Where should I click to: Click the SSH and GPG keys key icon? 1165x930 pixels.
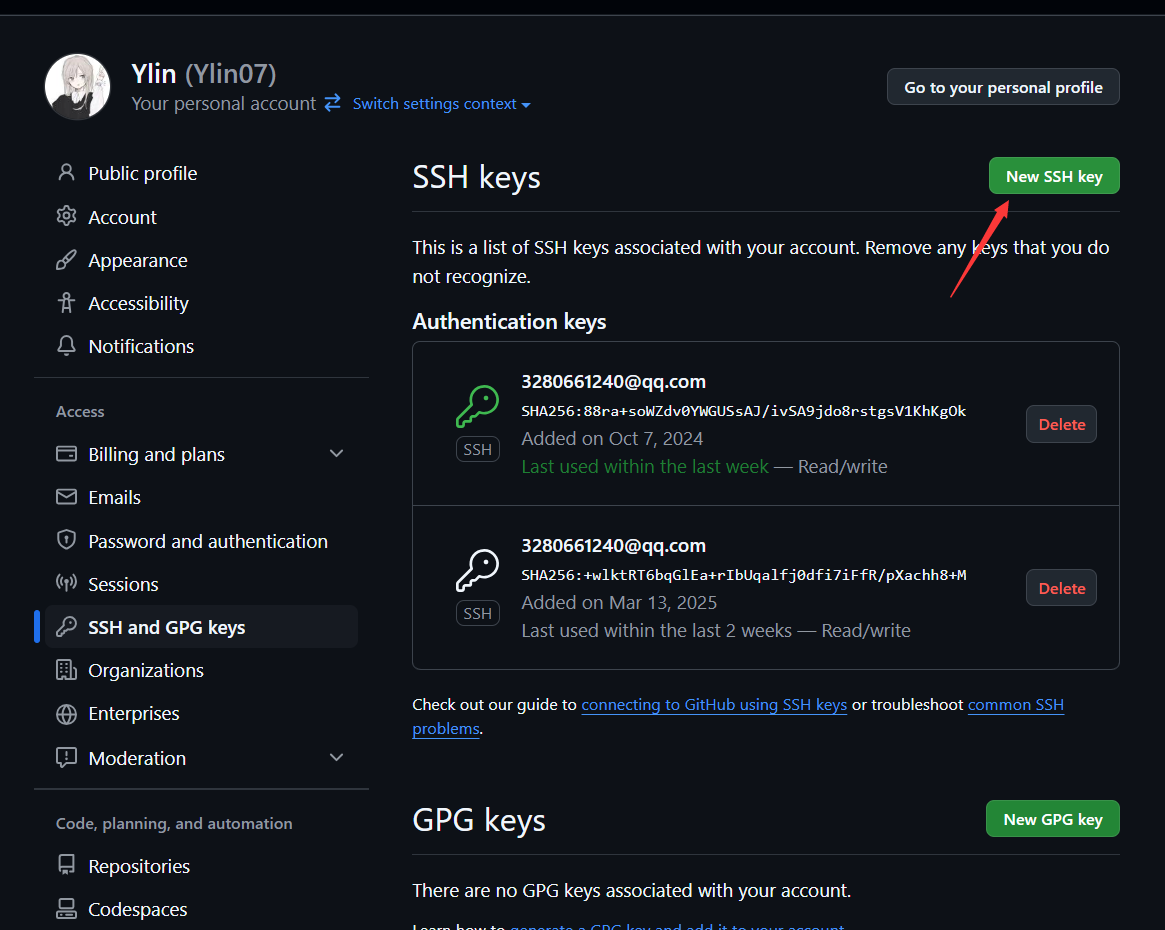[x=66, y=626]
